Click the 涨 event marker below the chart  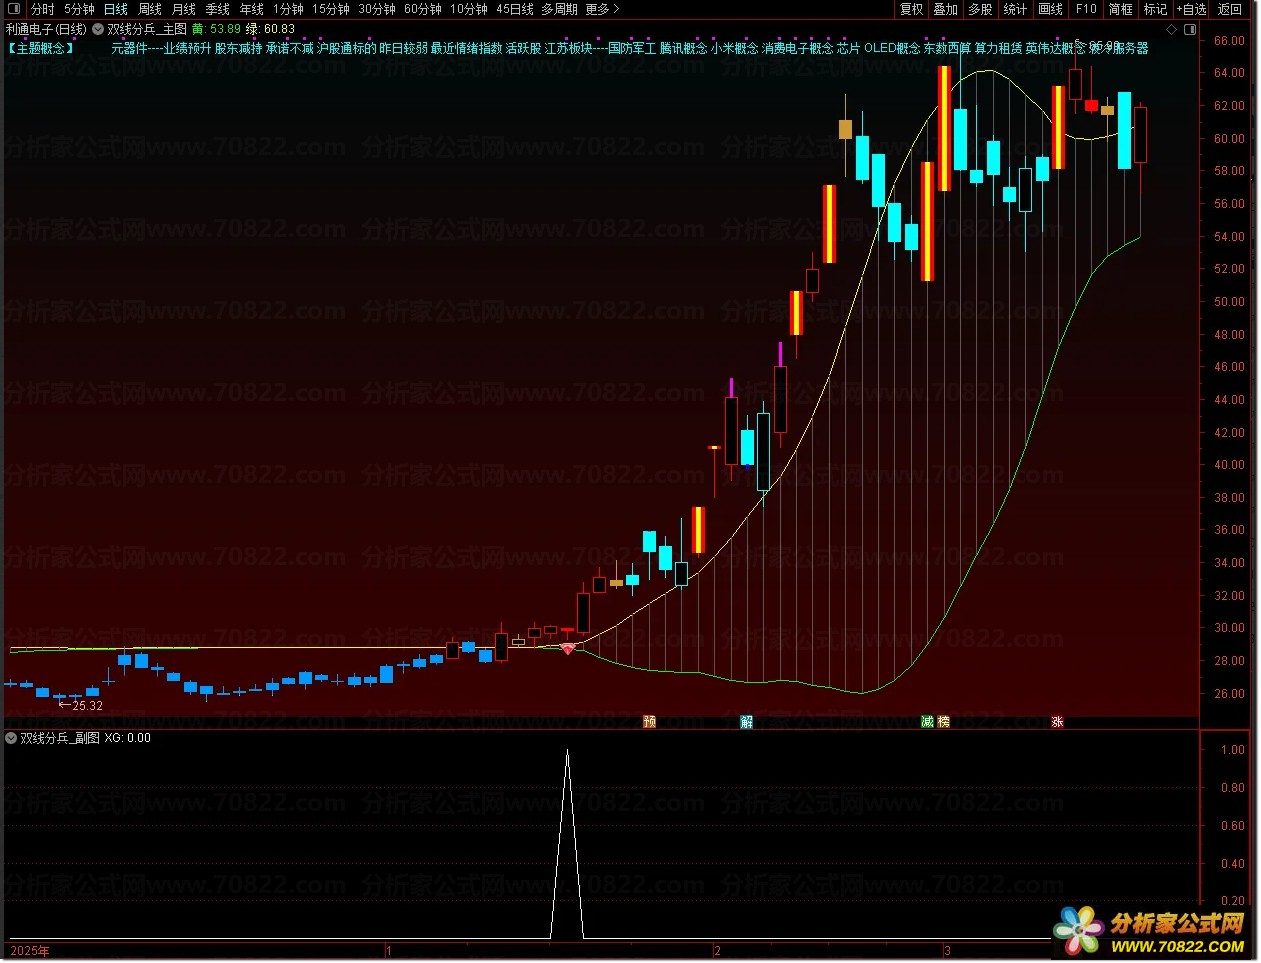pos(1057,721)
